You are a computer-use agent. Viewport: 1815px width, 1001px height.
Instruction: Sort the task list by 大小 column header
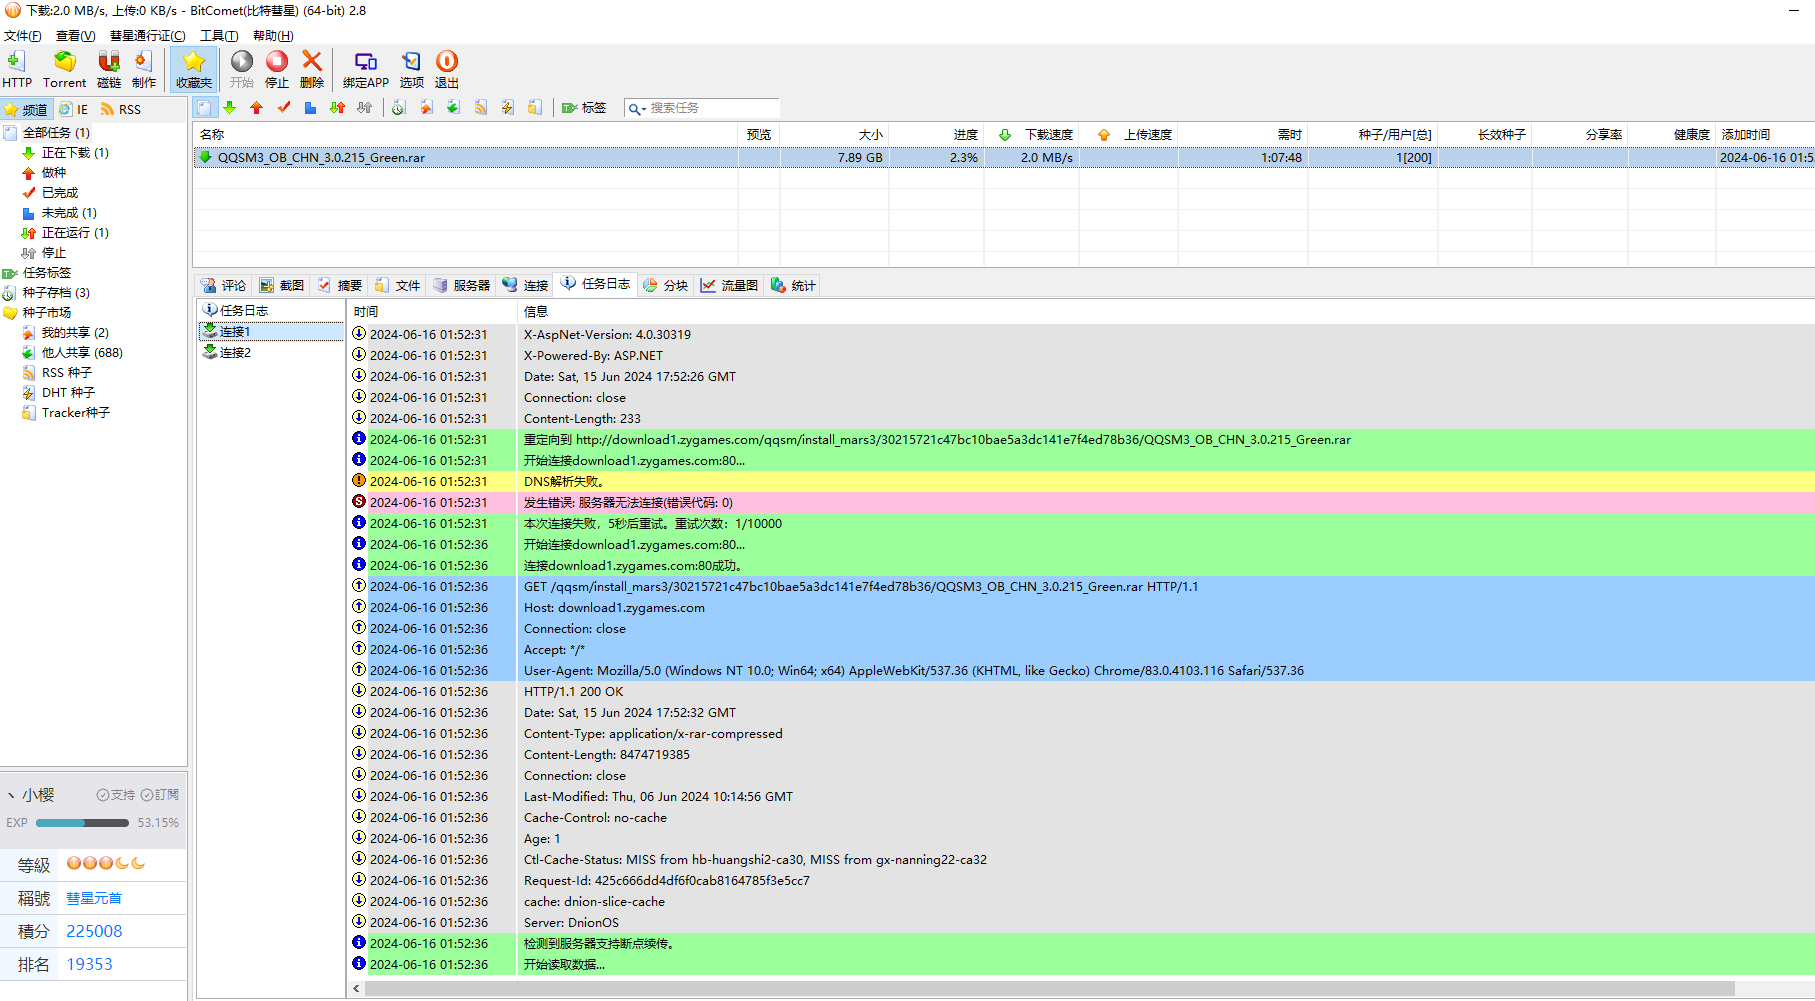point(835,134)
